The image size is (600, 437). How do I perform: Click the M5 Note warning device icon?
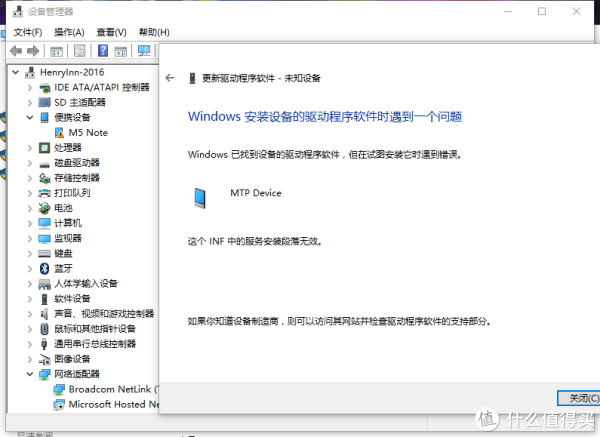59,133
